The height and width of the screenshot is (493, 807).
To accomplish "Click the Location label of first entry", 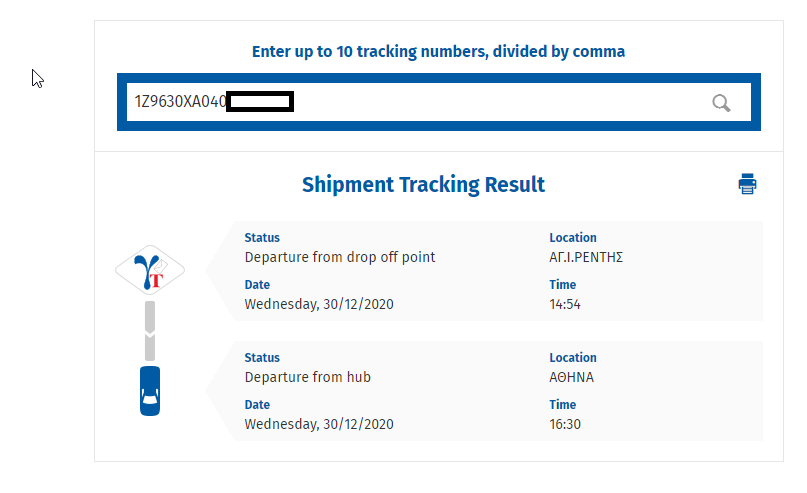I will click(573, 237).
